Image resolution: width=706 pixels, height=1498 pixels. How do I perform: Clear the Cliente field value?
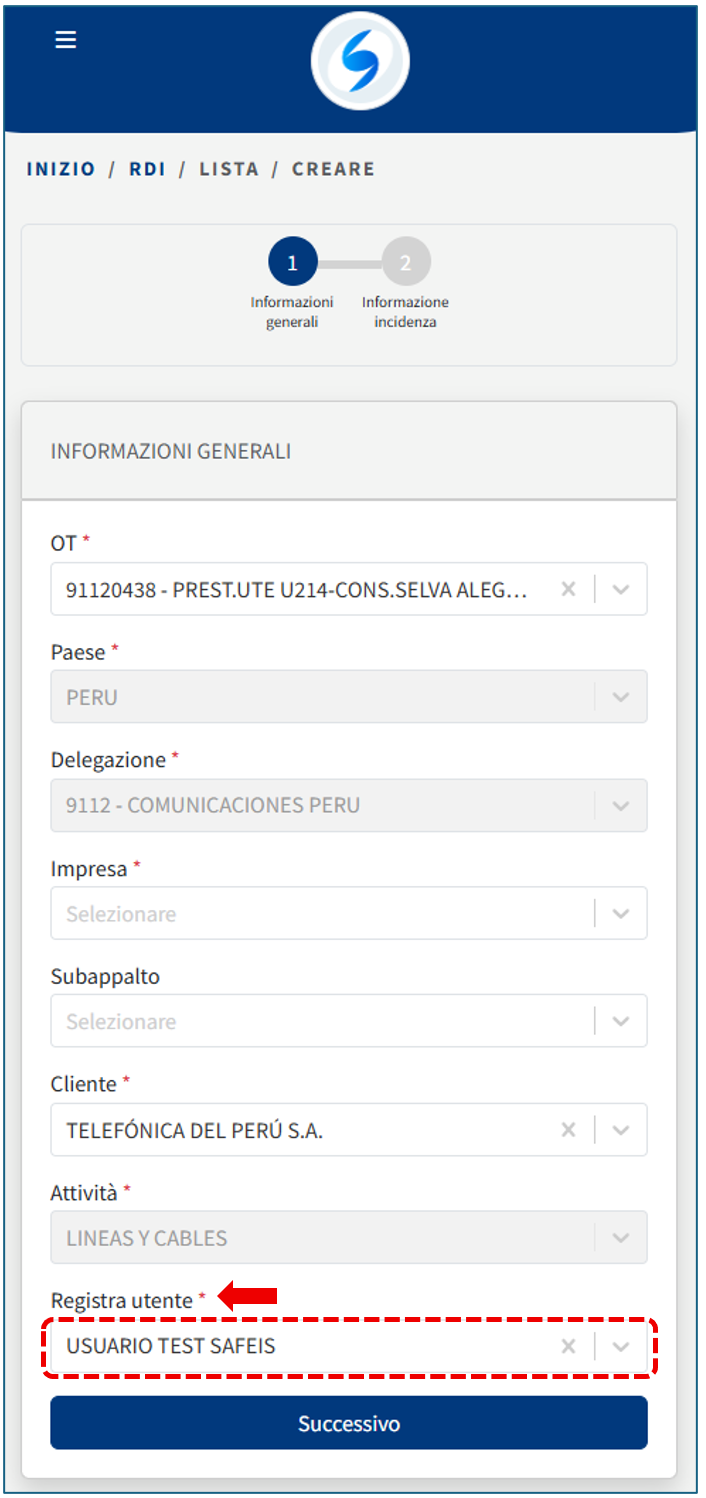(568, 1130)
